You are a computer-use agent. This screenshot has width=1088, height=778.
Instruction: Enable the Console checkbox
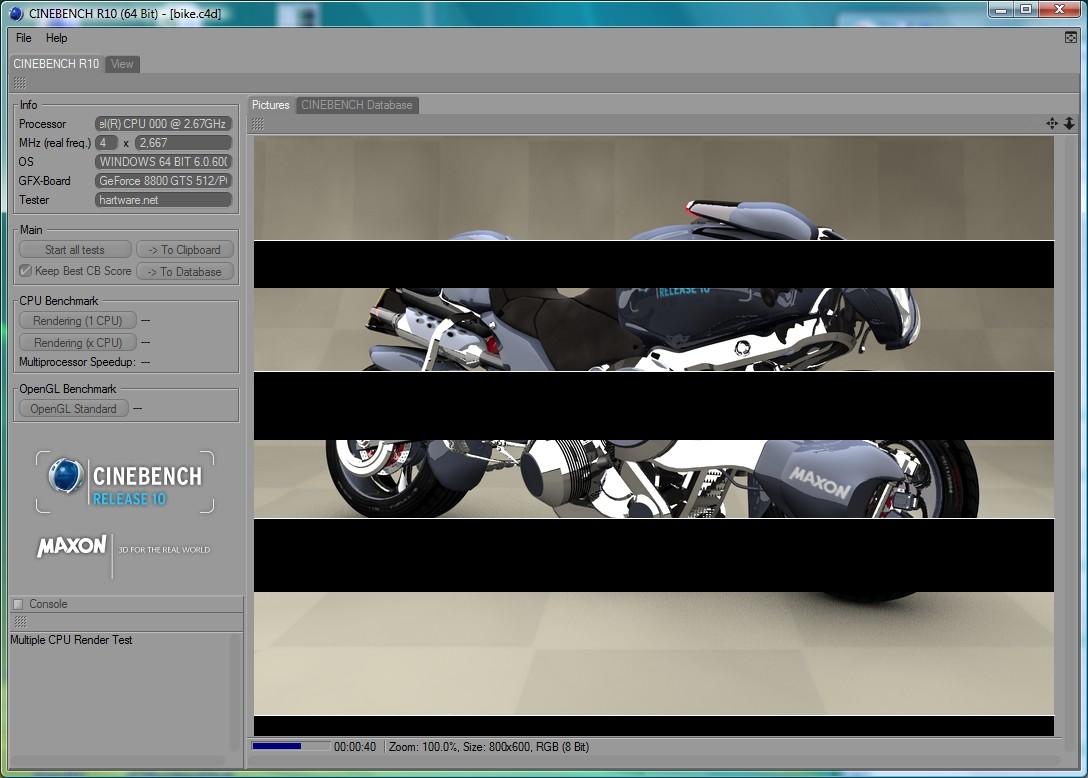click(19, 604)
